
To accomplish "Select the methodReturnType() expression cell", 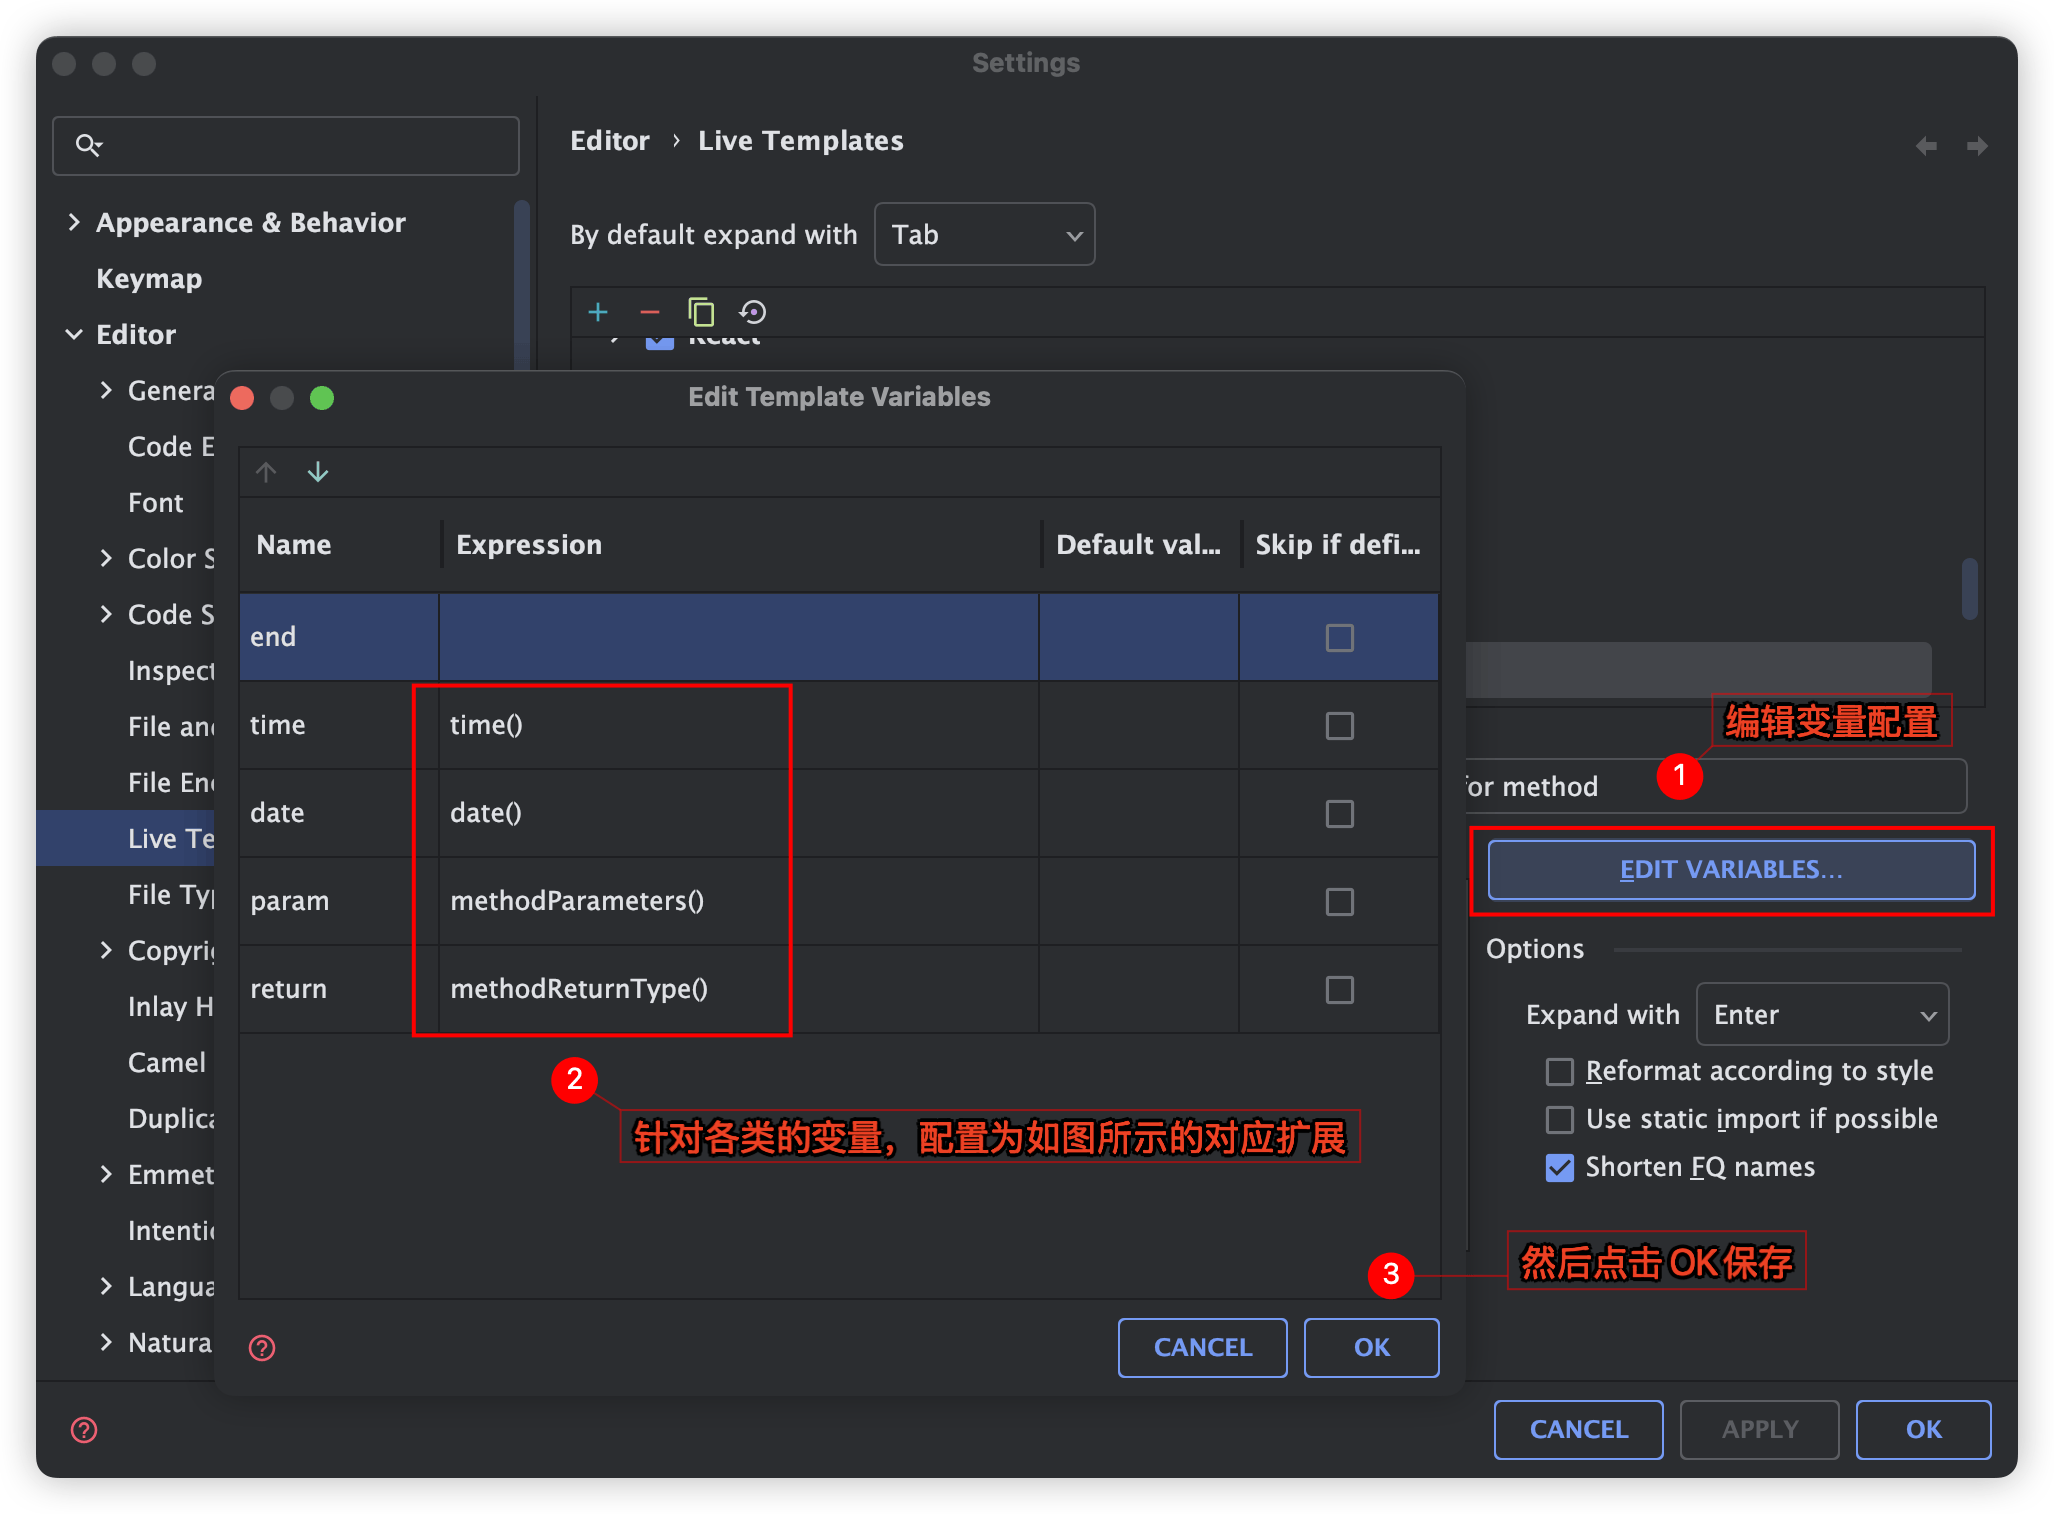I will point(739,989).
